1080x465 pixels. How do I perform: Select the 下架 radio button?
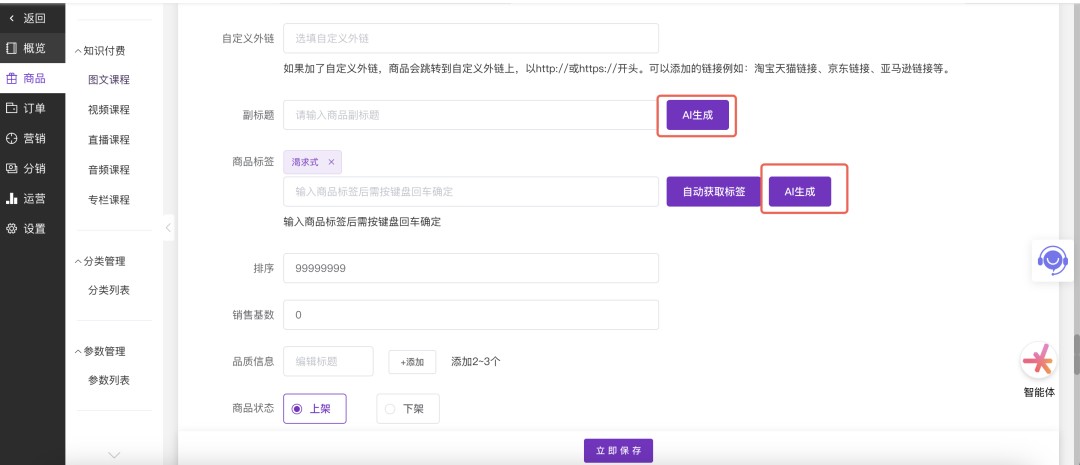pos(390,408)
